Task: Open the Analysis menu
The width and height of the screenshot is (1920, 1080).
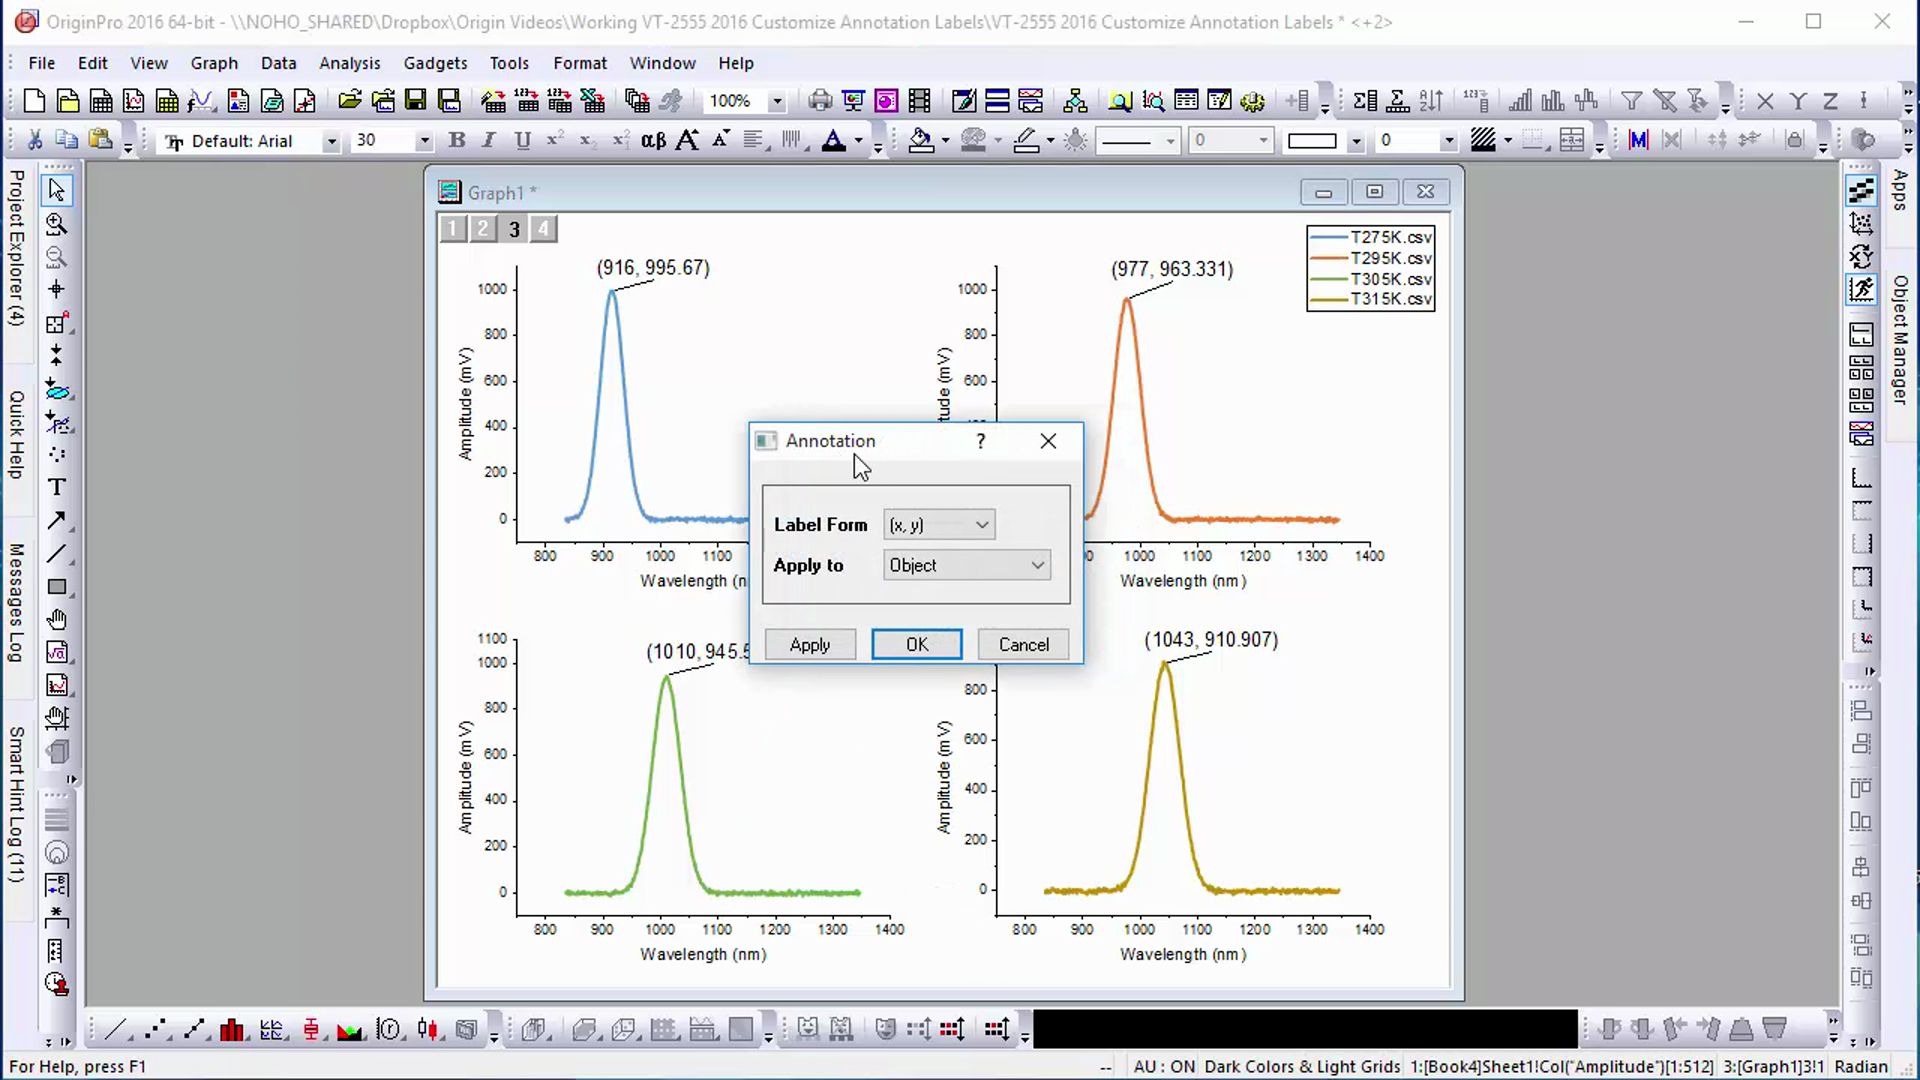Action: [x=349, y=63]
